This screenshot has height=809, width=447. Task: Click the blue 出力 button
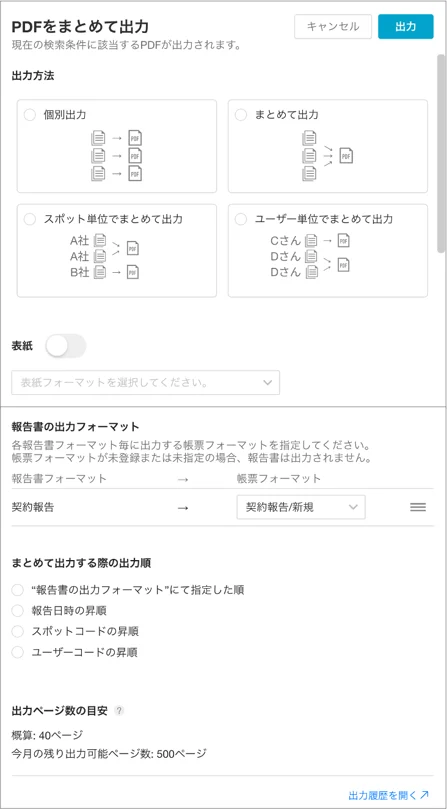(x=406, y=26)
